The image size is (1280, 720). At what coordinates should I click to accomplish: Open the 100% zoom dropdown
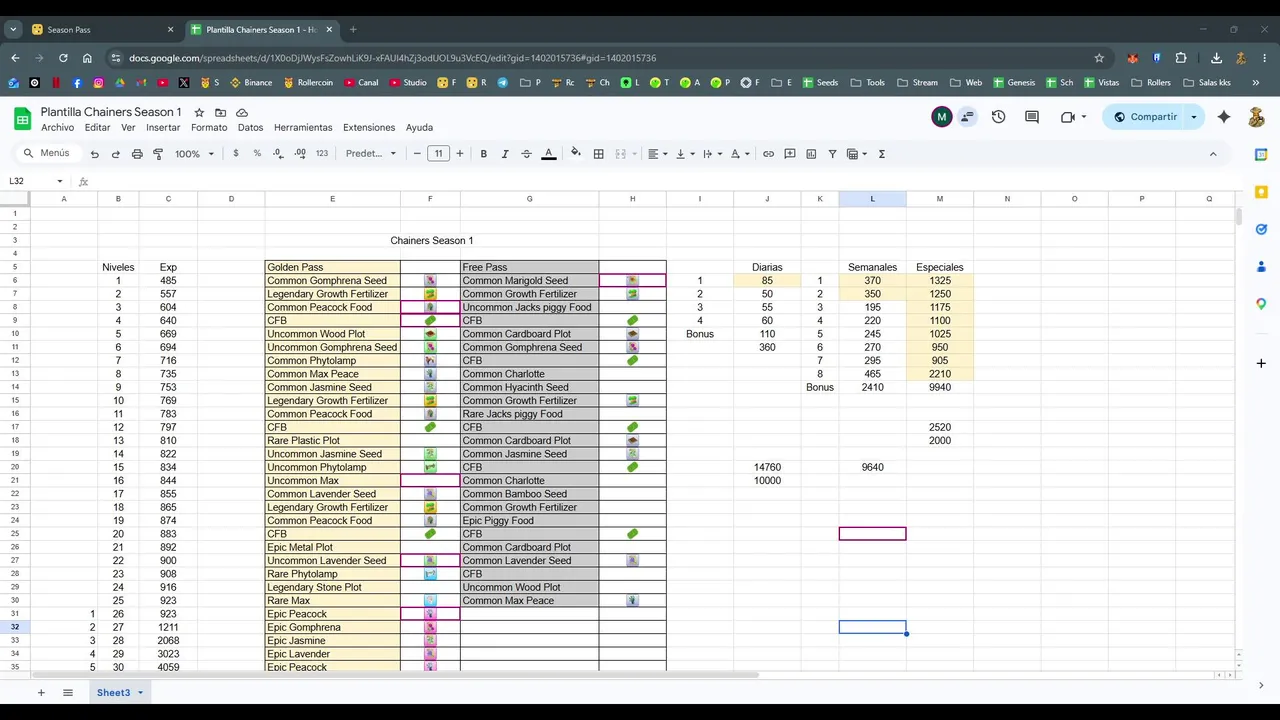[x=195, y=154]
